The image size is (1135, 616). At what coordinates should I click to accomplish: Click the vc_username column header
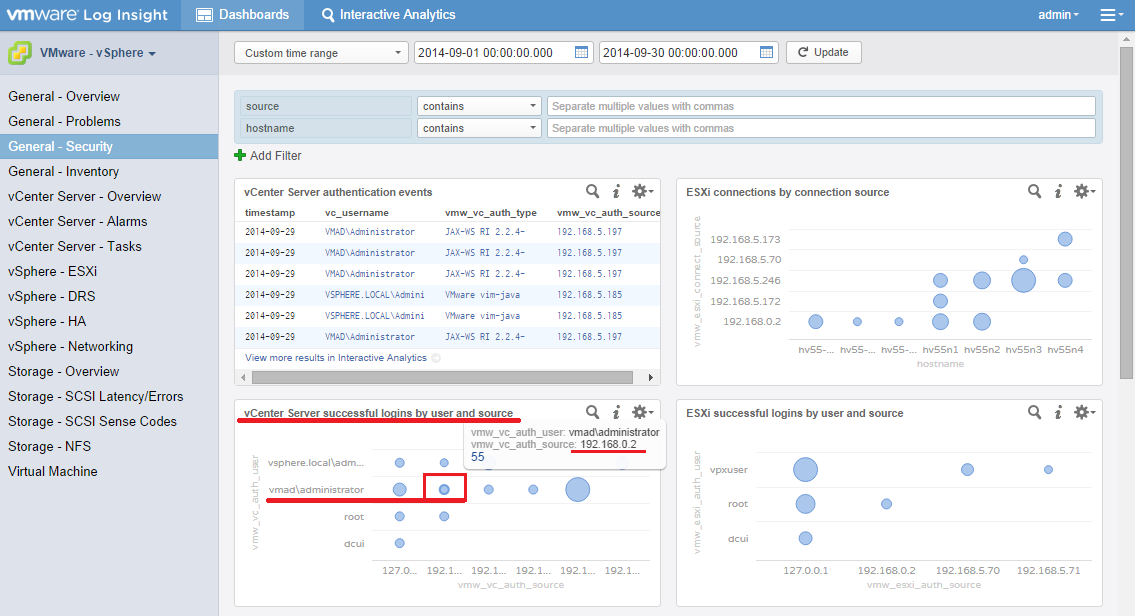point(357,213)
